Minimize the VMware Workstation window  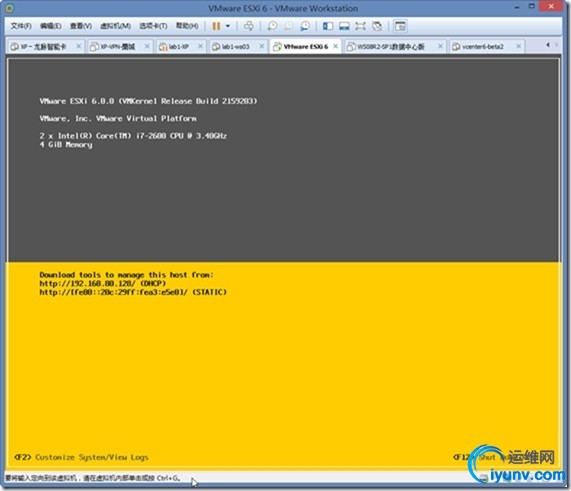pyautogui.click(x=517, y=7)
